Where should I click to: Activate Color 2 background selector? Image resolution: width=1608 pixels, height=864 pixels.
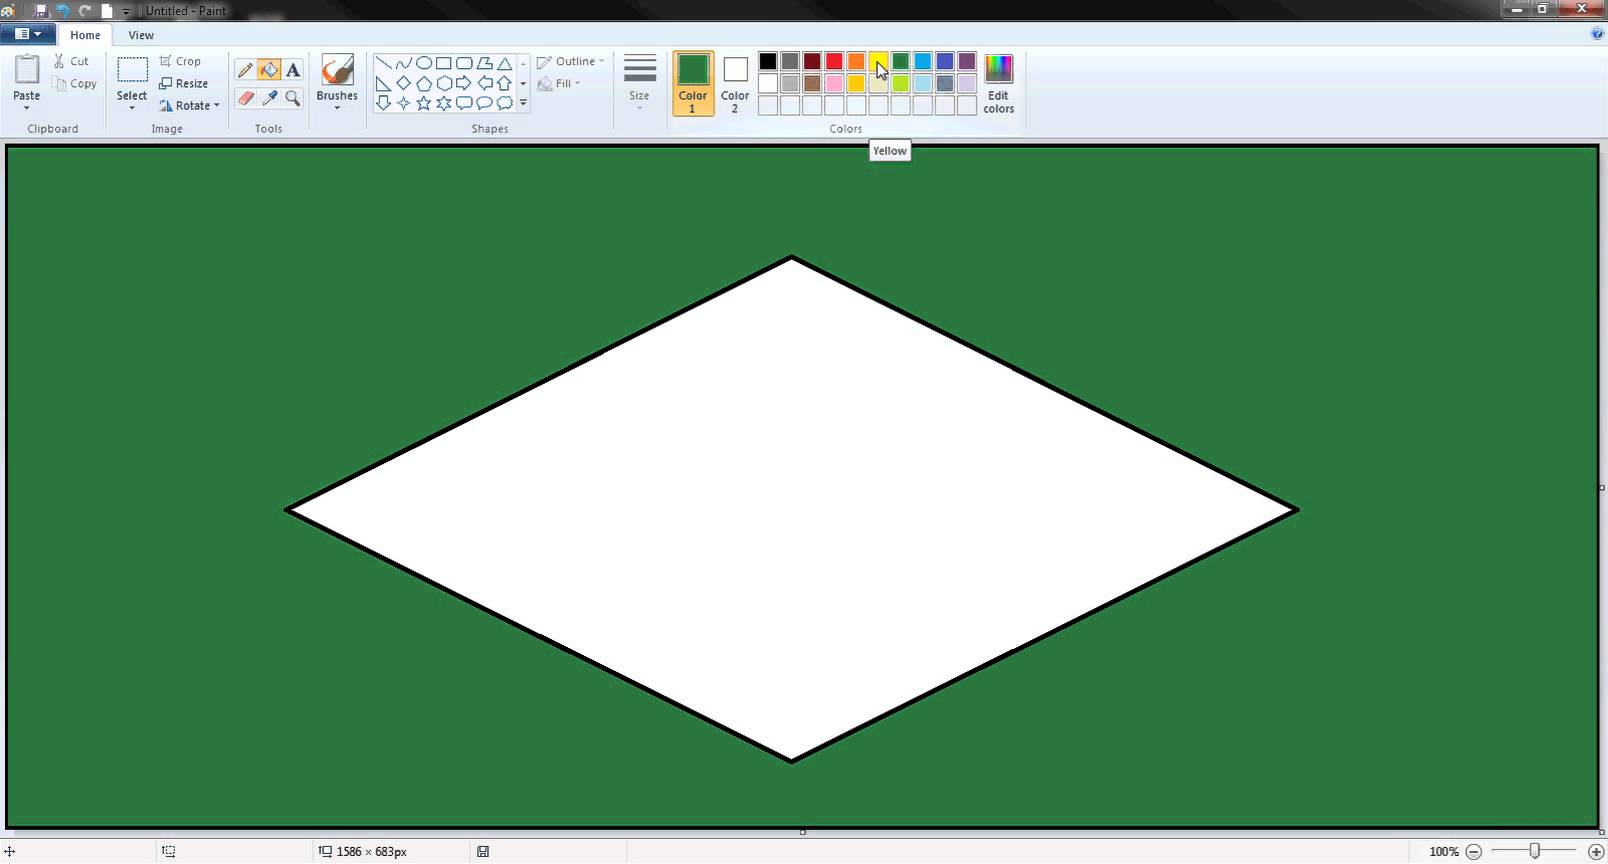(735, 83)
